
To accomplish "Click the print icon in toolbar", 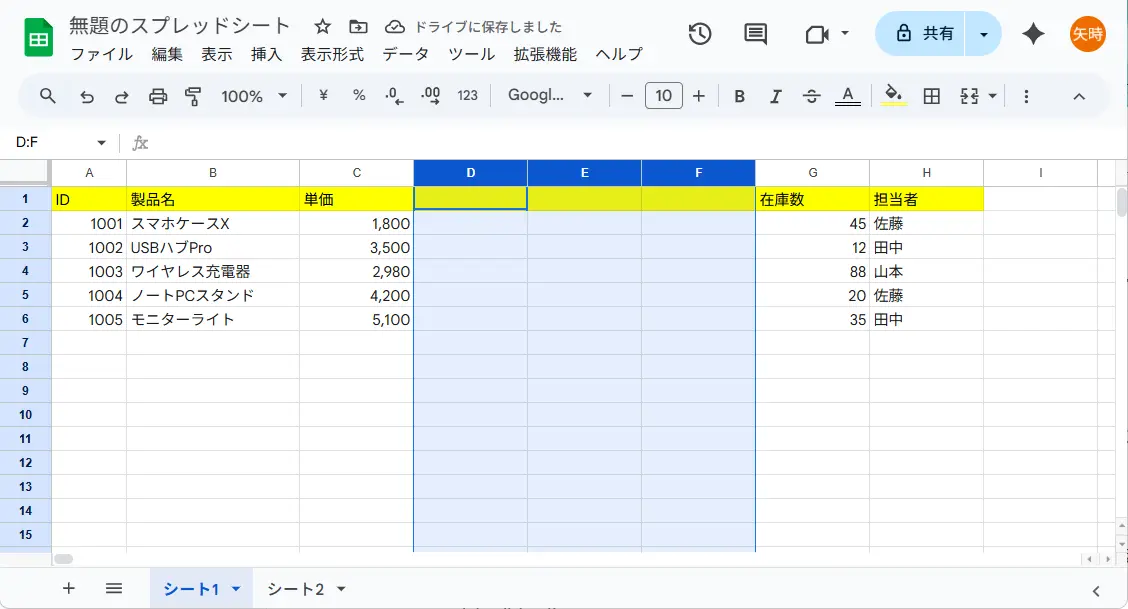I will 158,96.
